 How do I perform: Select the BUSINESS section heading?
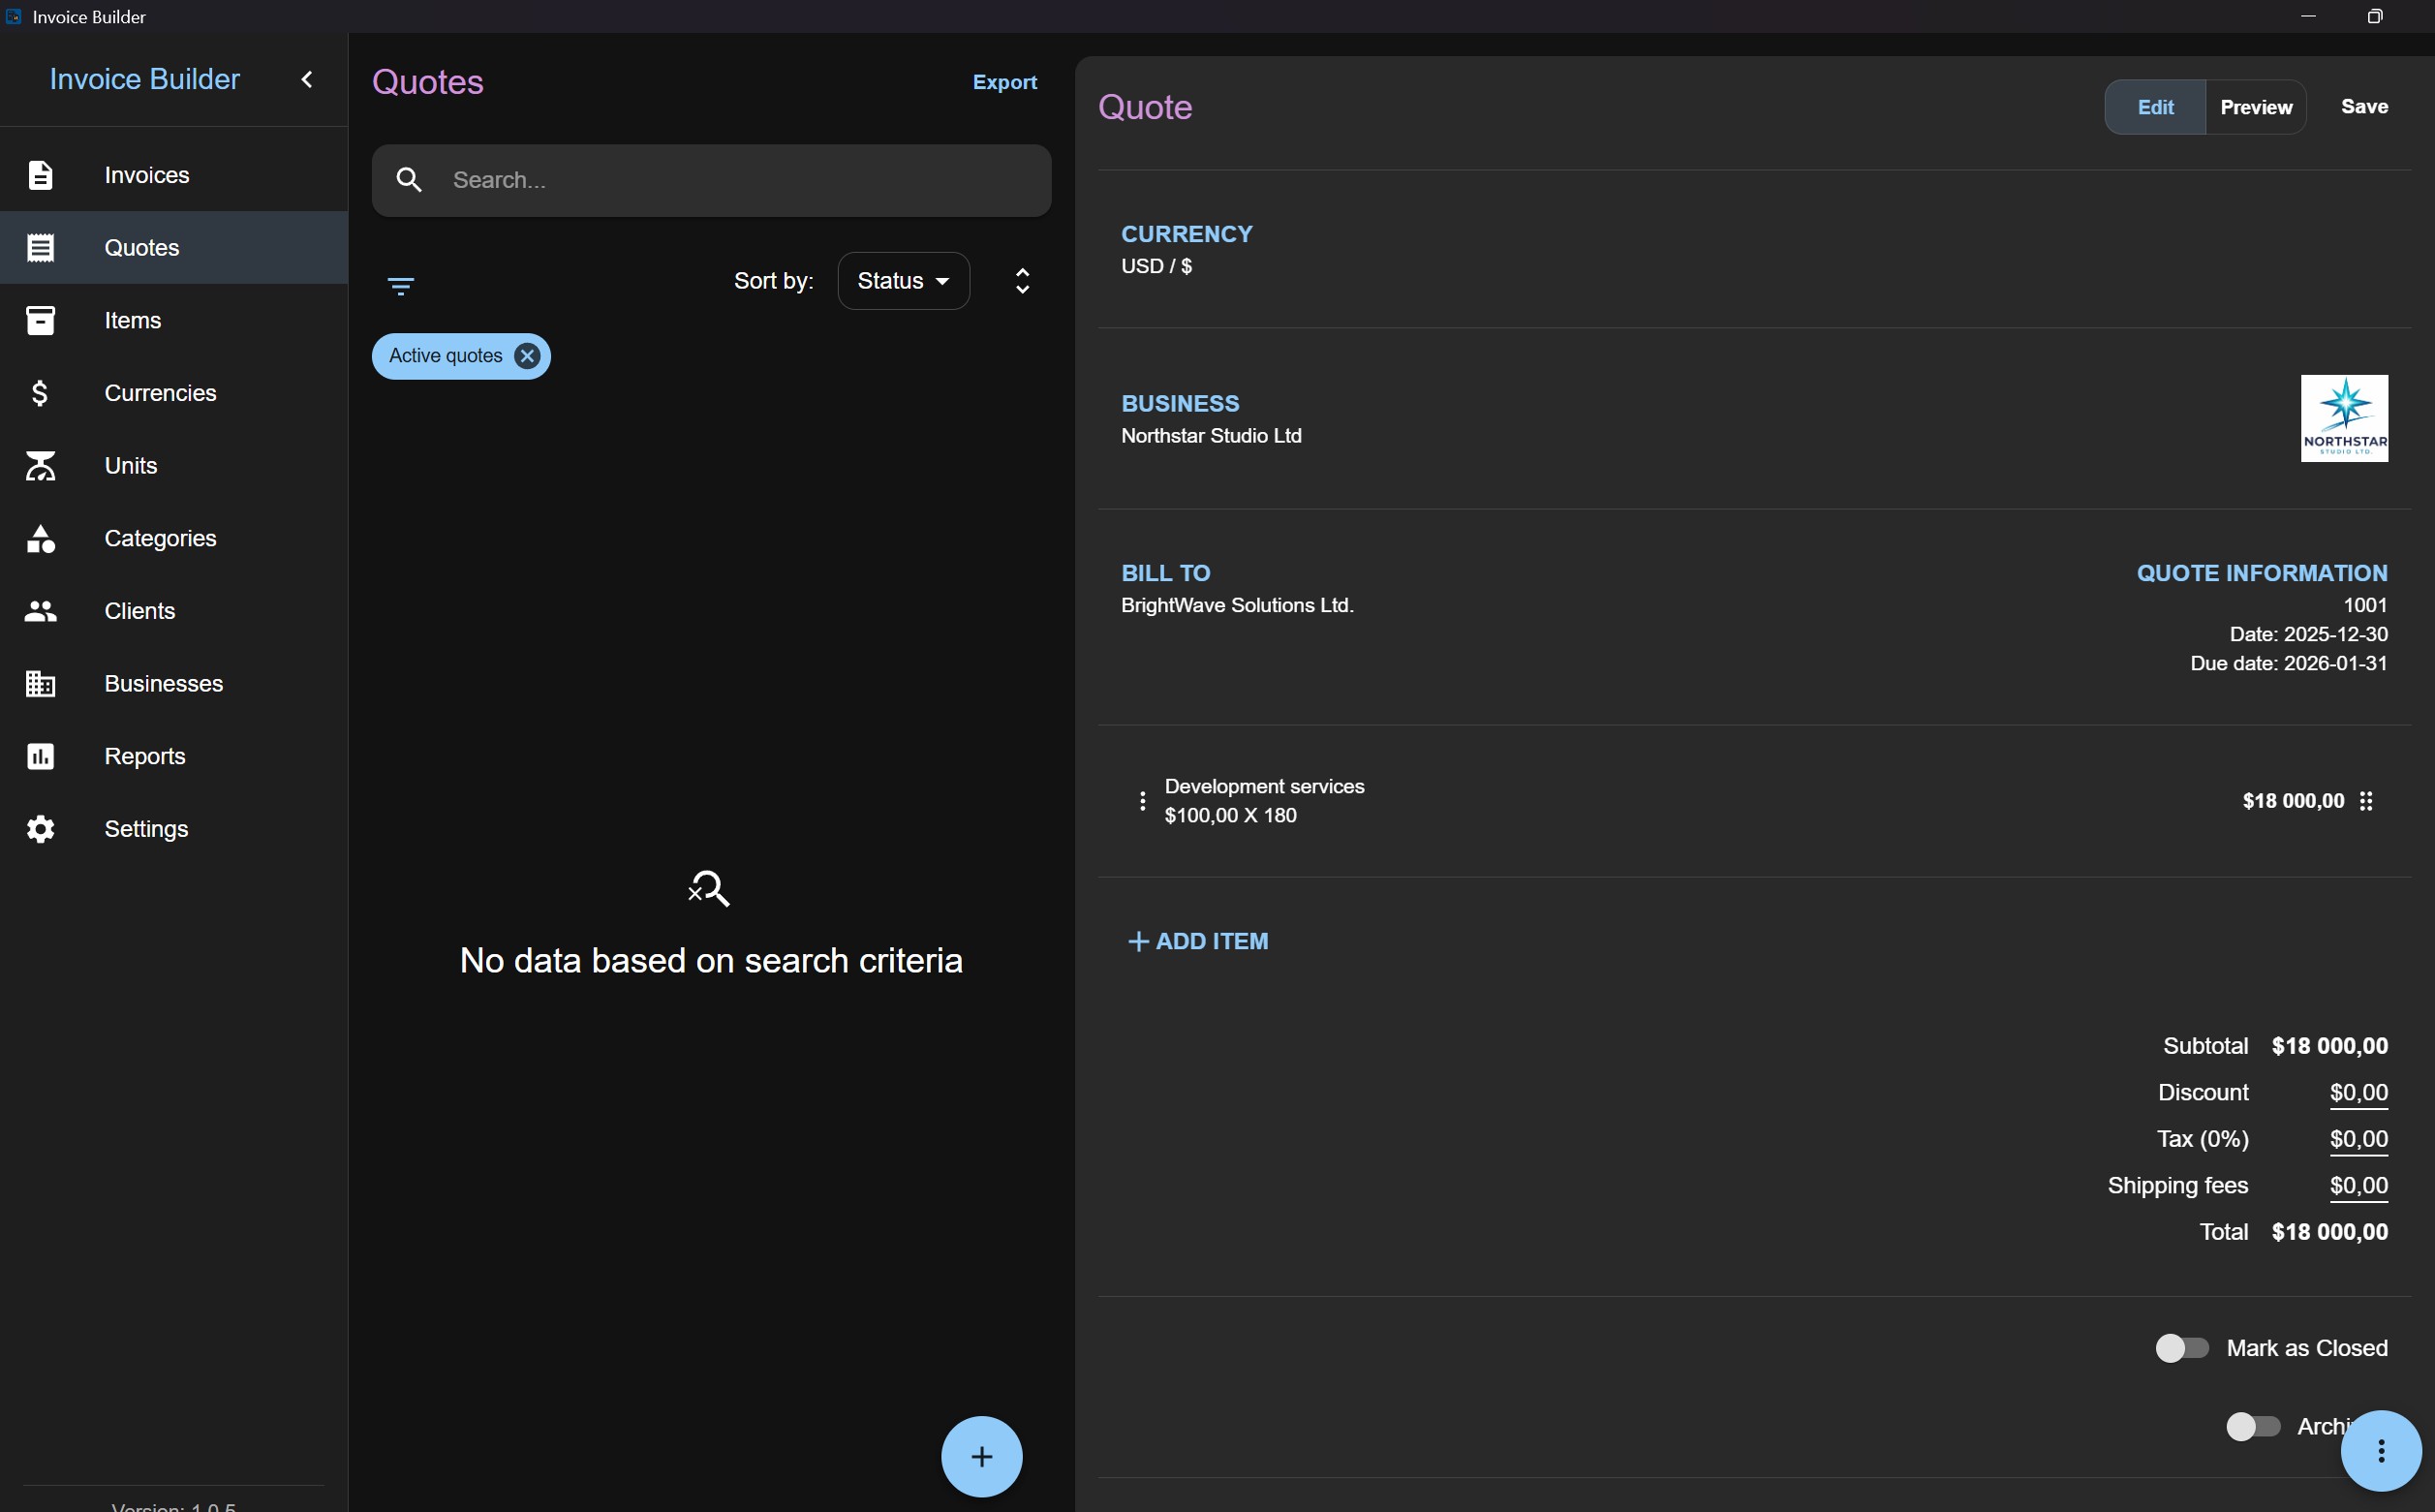(x=1180, y=404)
